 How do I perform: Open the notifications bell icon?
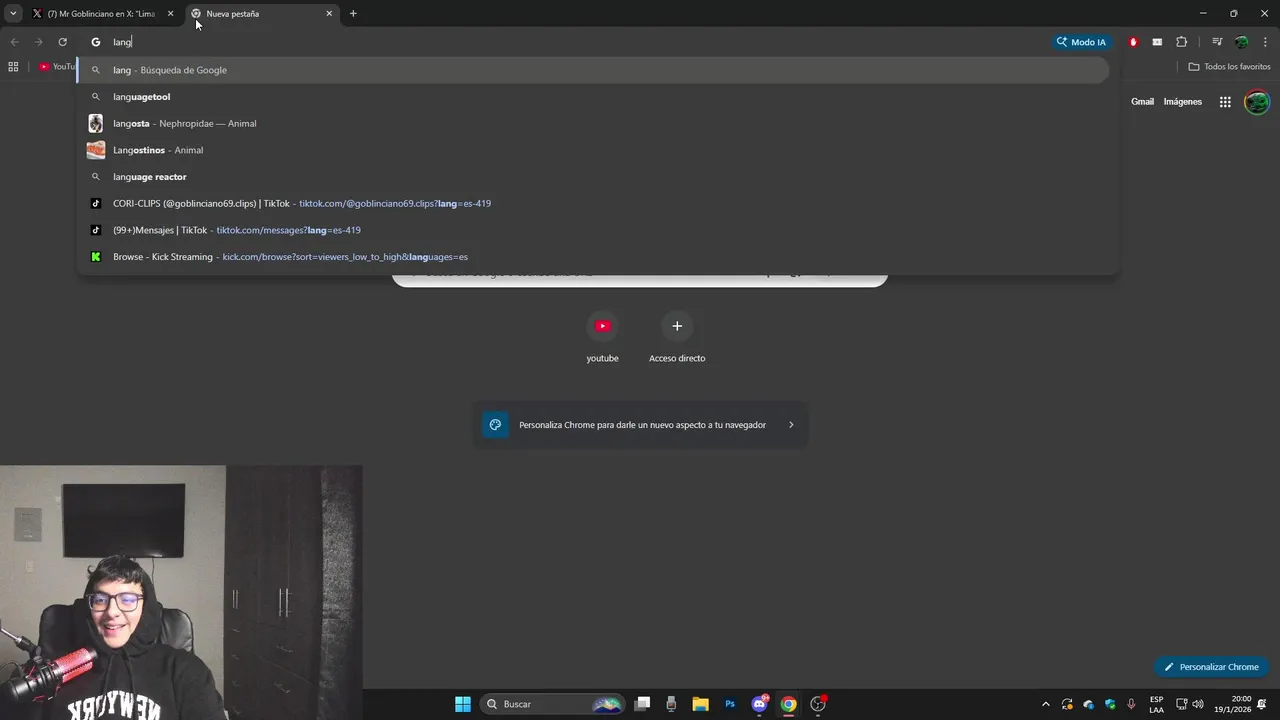(x=1262, y=704)
